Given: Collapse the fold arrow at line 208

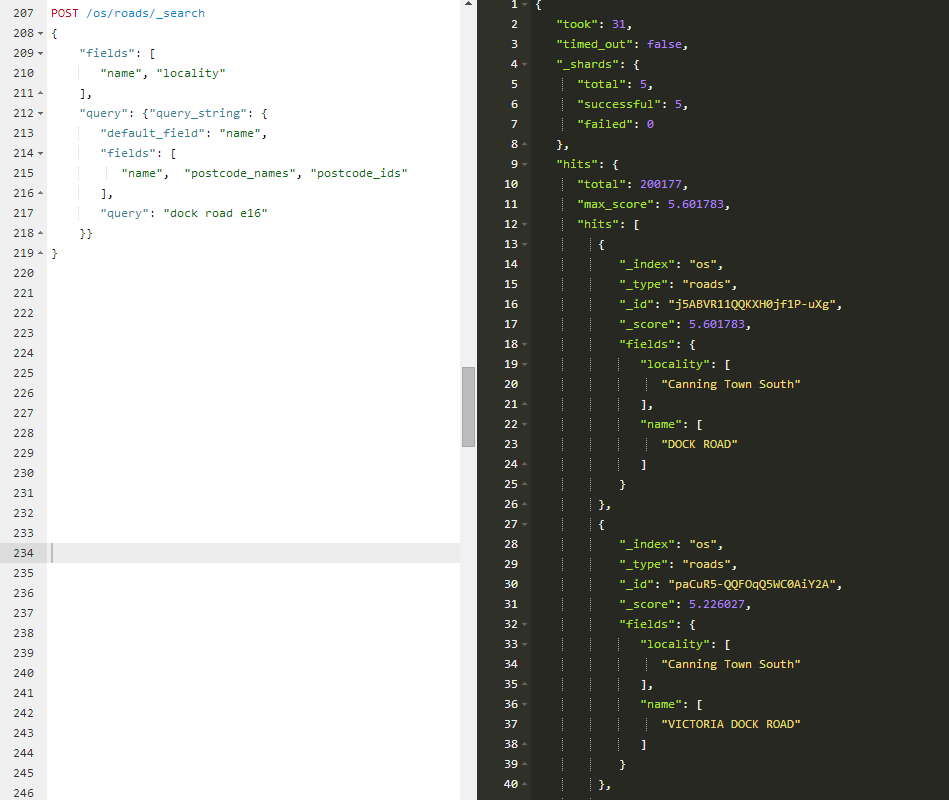Looking at the screenshot, I should point(41,33).
